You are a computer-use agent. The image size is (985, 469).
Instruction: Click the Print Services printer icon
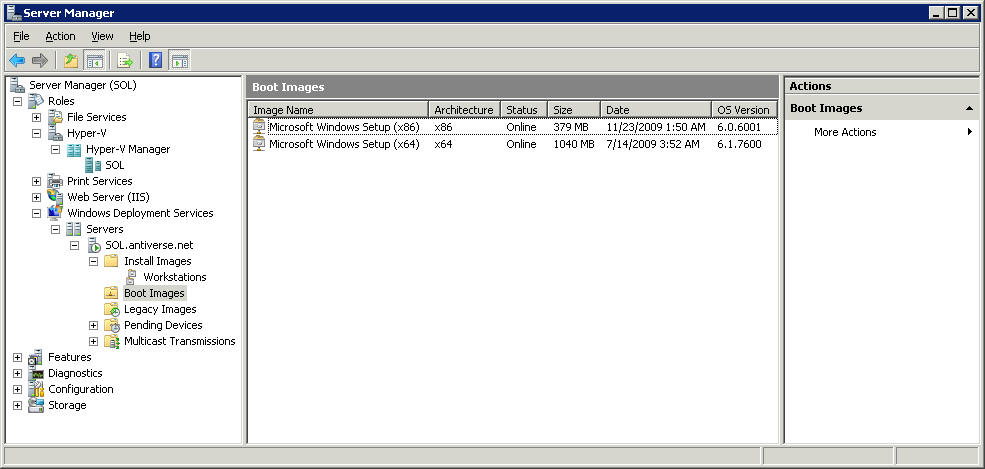(x=55, y=181)
